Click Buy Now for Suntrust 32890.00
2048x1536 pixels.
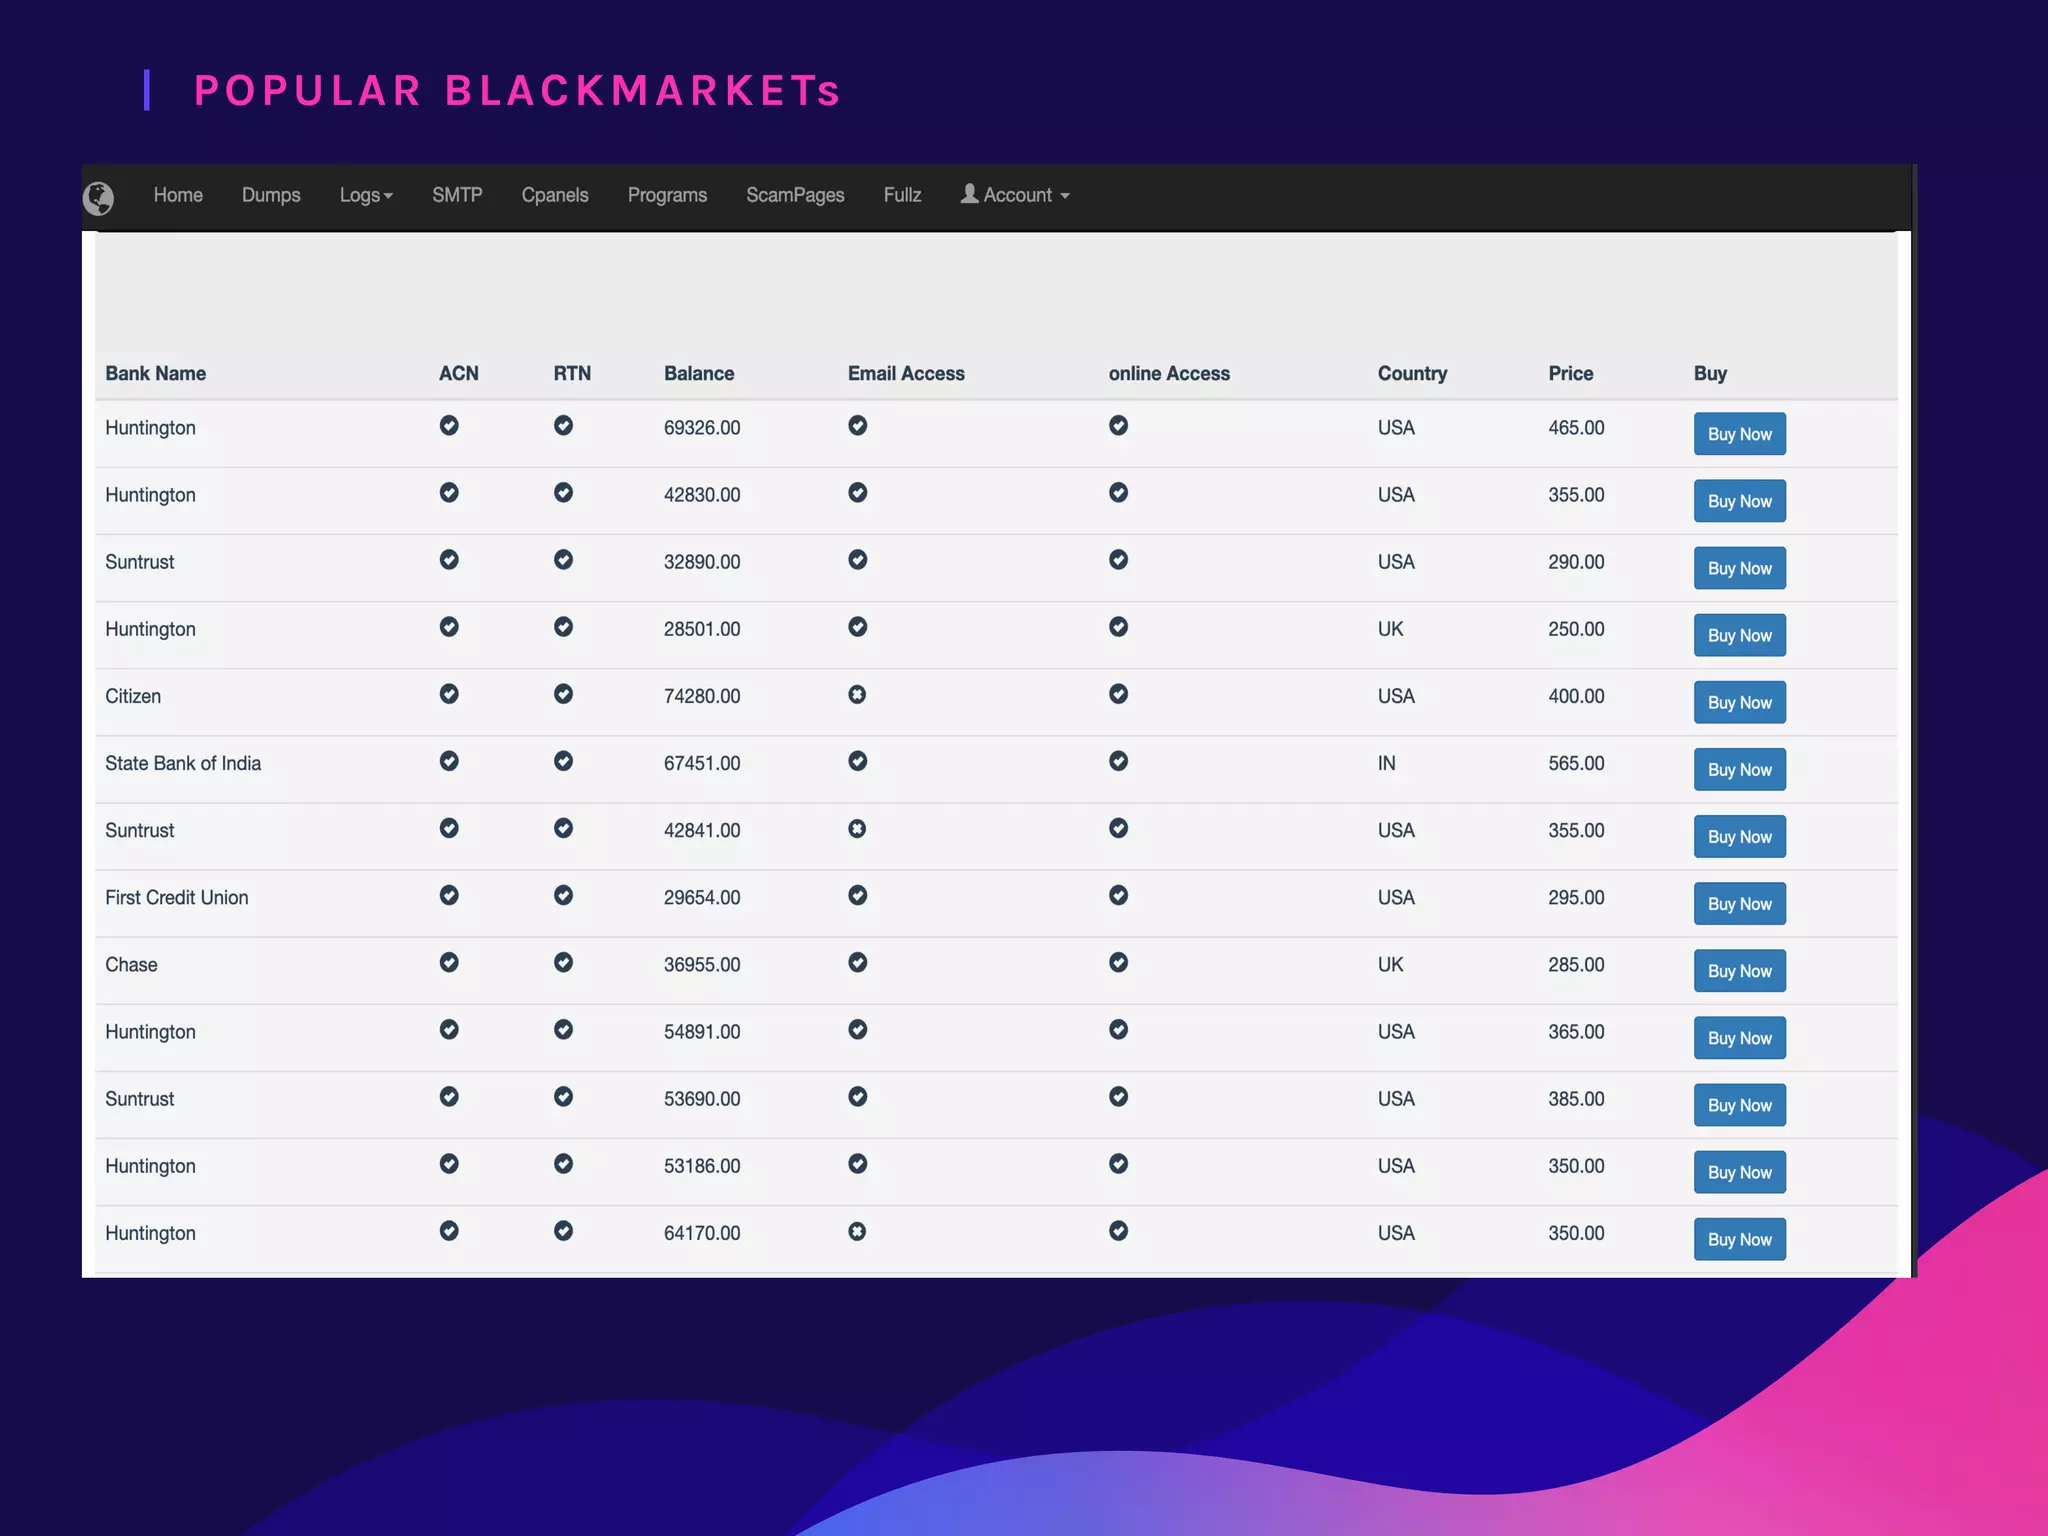click(x=1739, y=568)
